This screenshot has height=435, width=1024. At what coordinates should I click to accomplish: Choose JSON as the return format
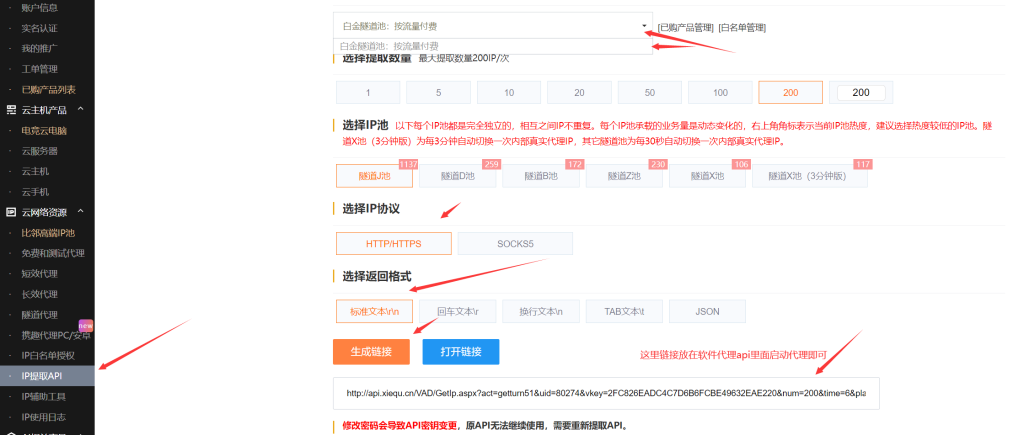click(706, 311)
